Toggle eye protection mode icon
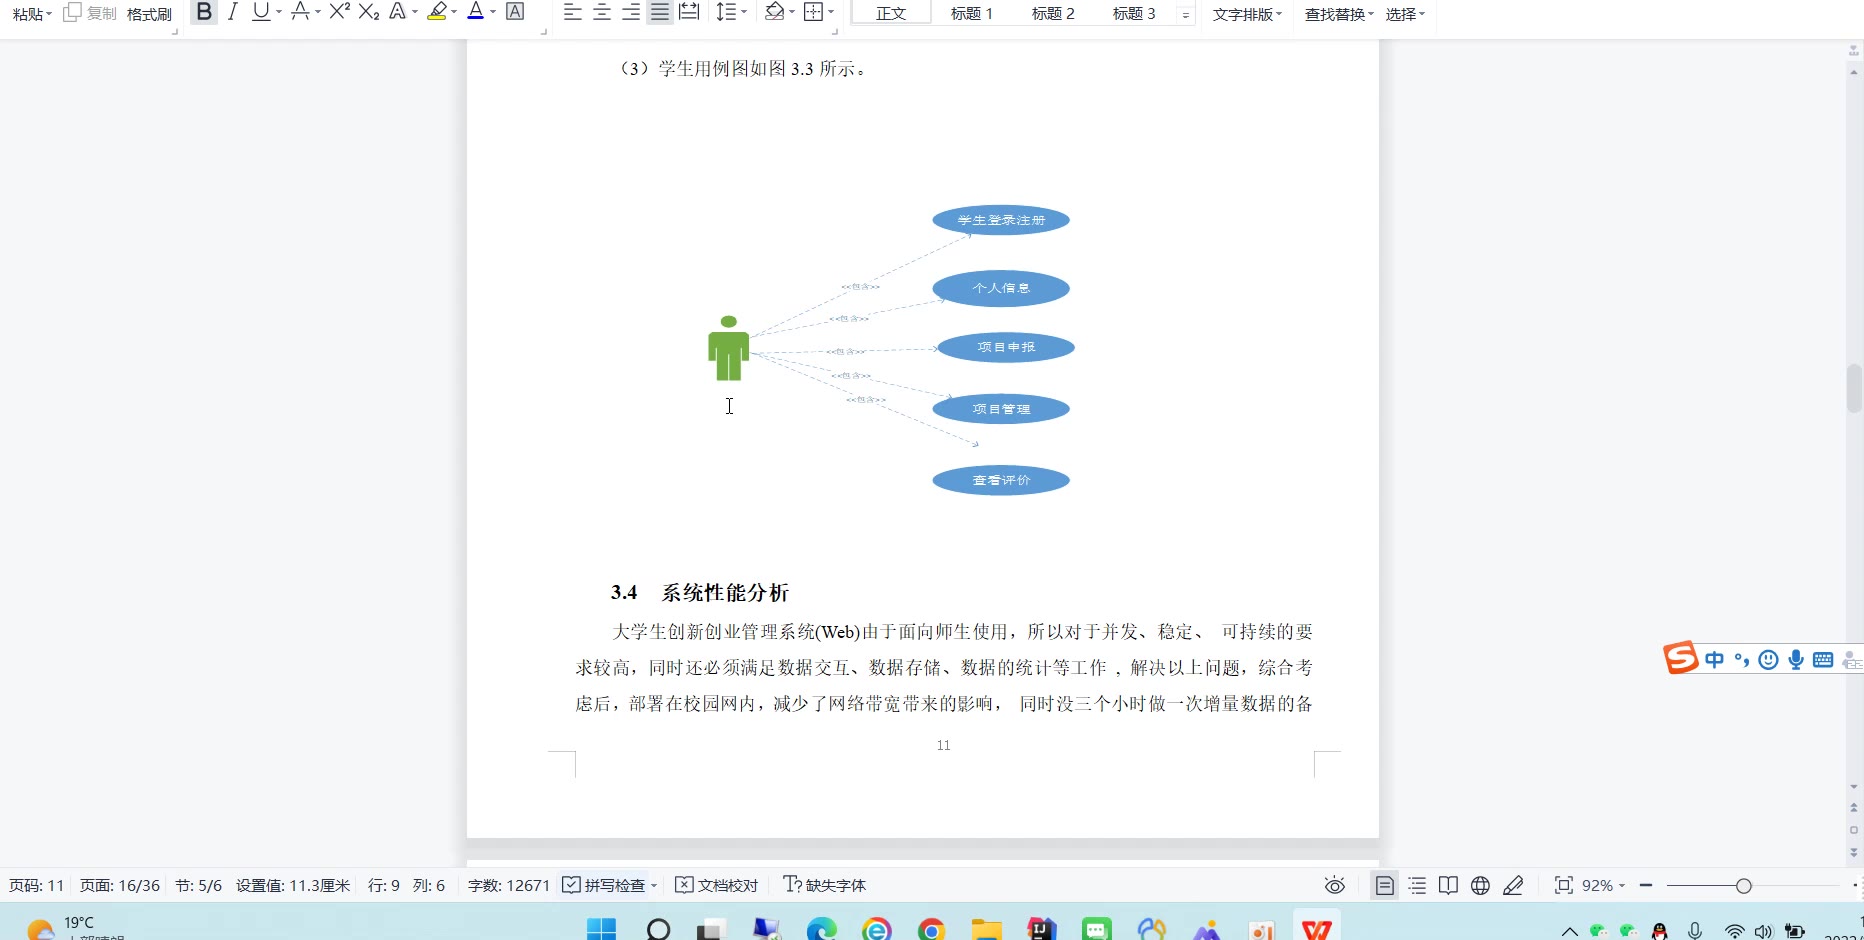 pyautogui.click(x=1334, y=885)
